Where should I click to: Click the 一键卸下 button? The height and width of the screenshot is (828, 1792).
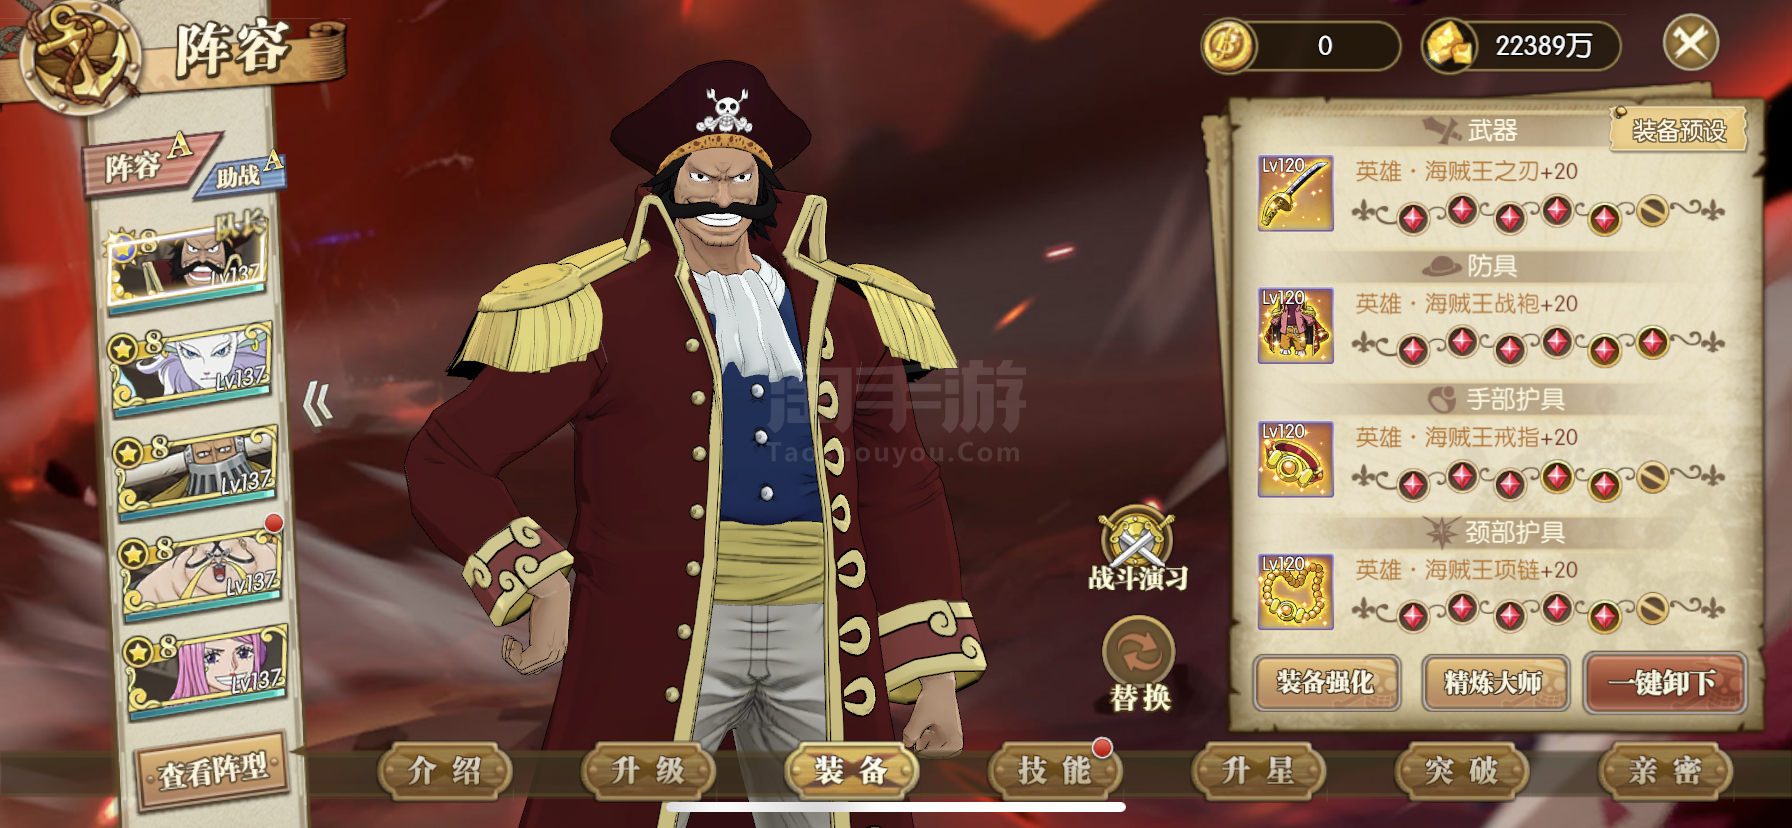click(x=1665, y=683)
